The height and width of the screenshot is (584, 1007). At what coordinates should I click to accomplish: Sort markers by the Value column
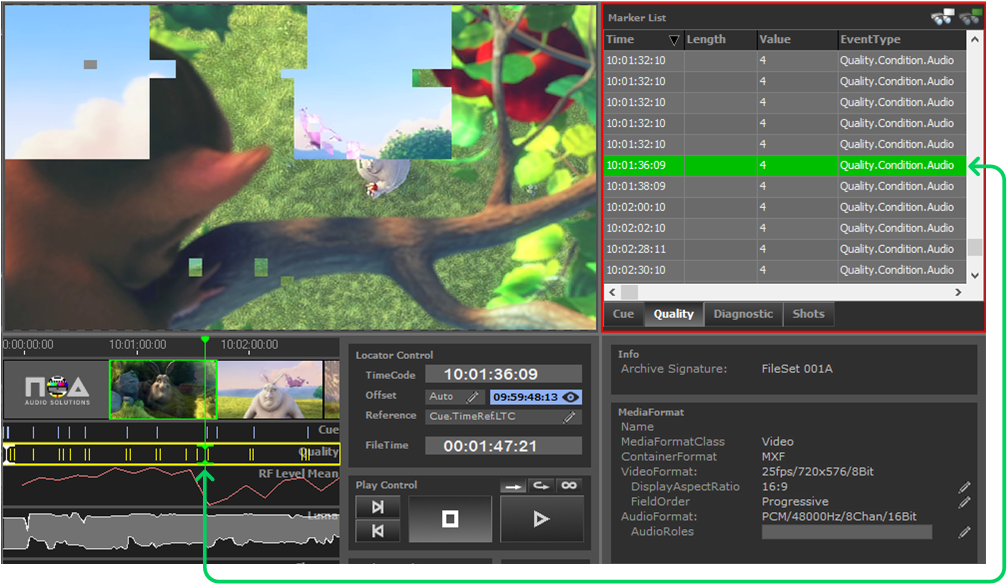pyautogui.click(x=798, y=39)
